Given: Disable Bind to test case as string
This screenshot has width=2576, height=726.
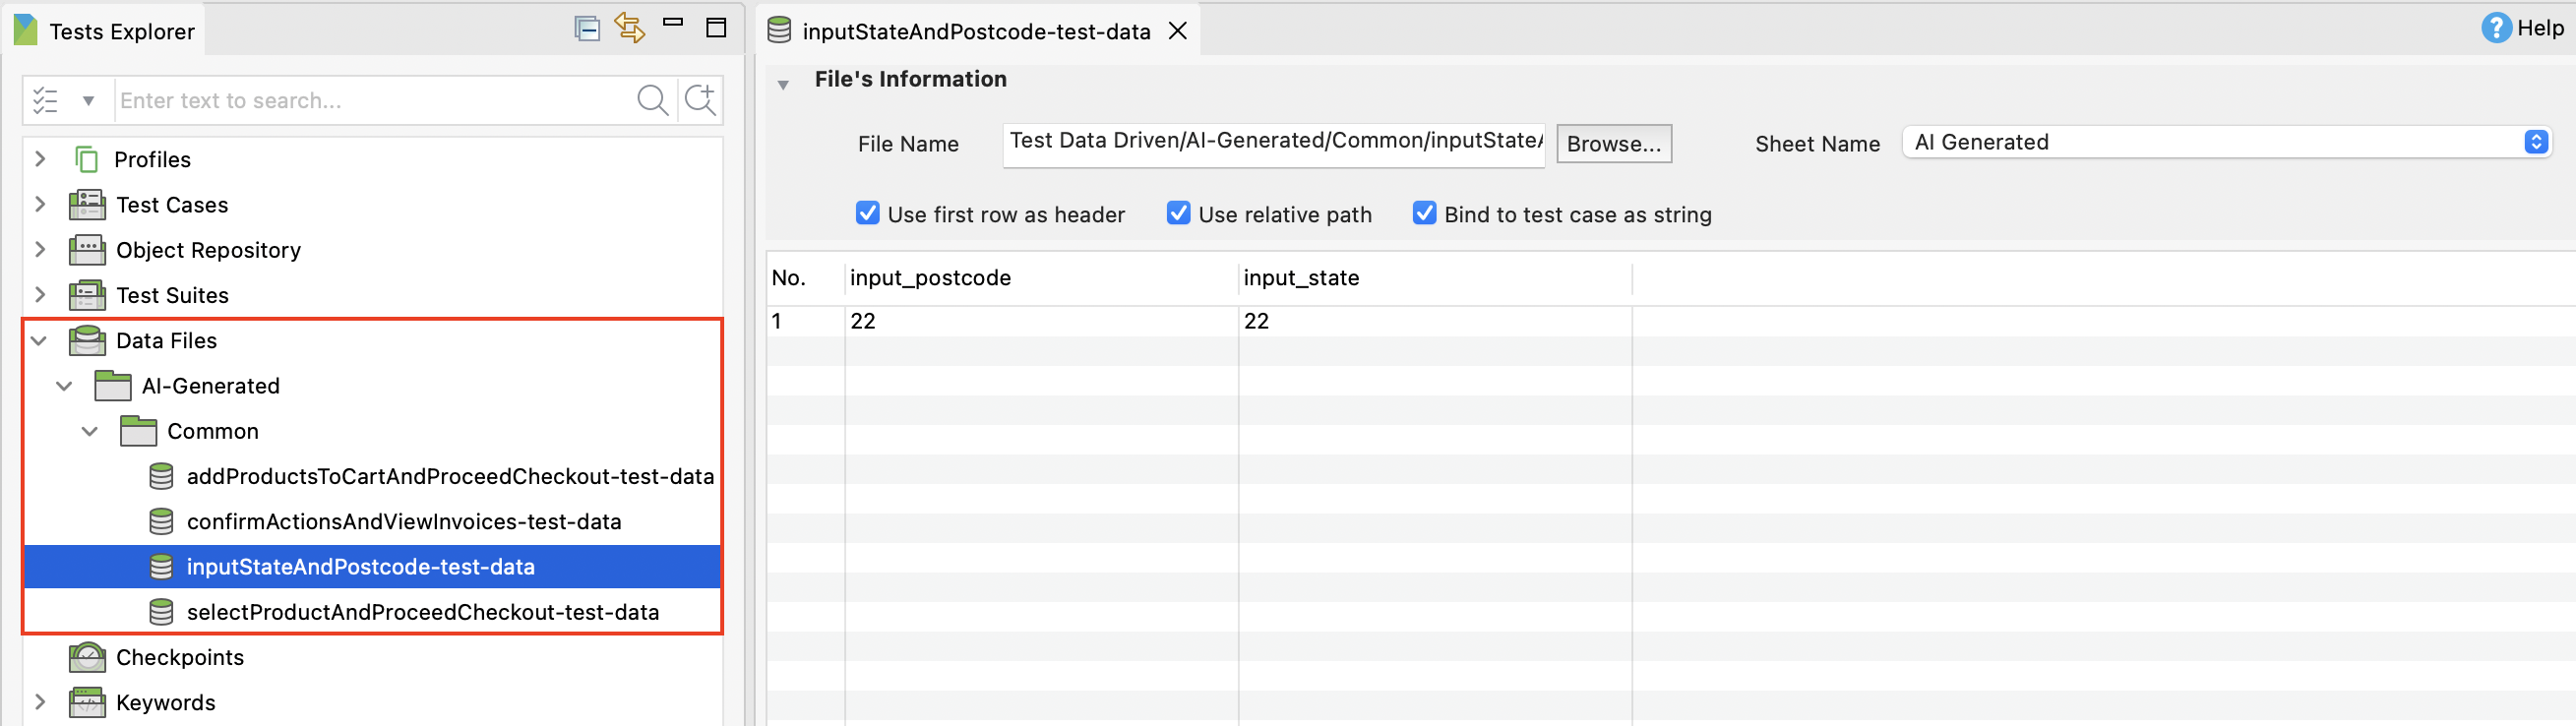Looking at the screenshot, I should [1424, 214].
